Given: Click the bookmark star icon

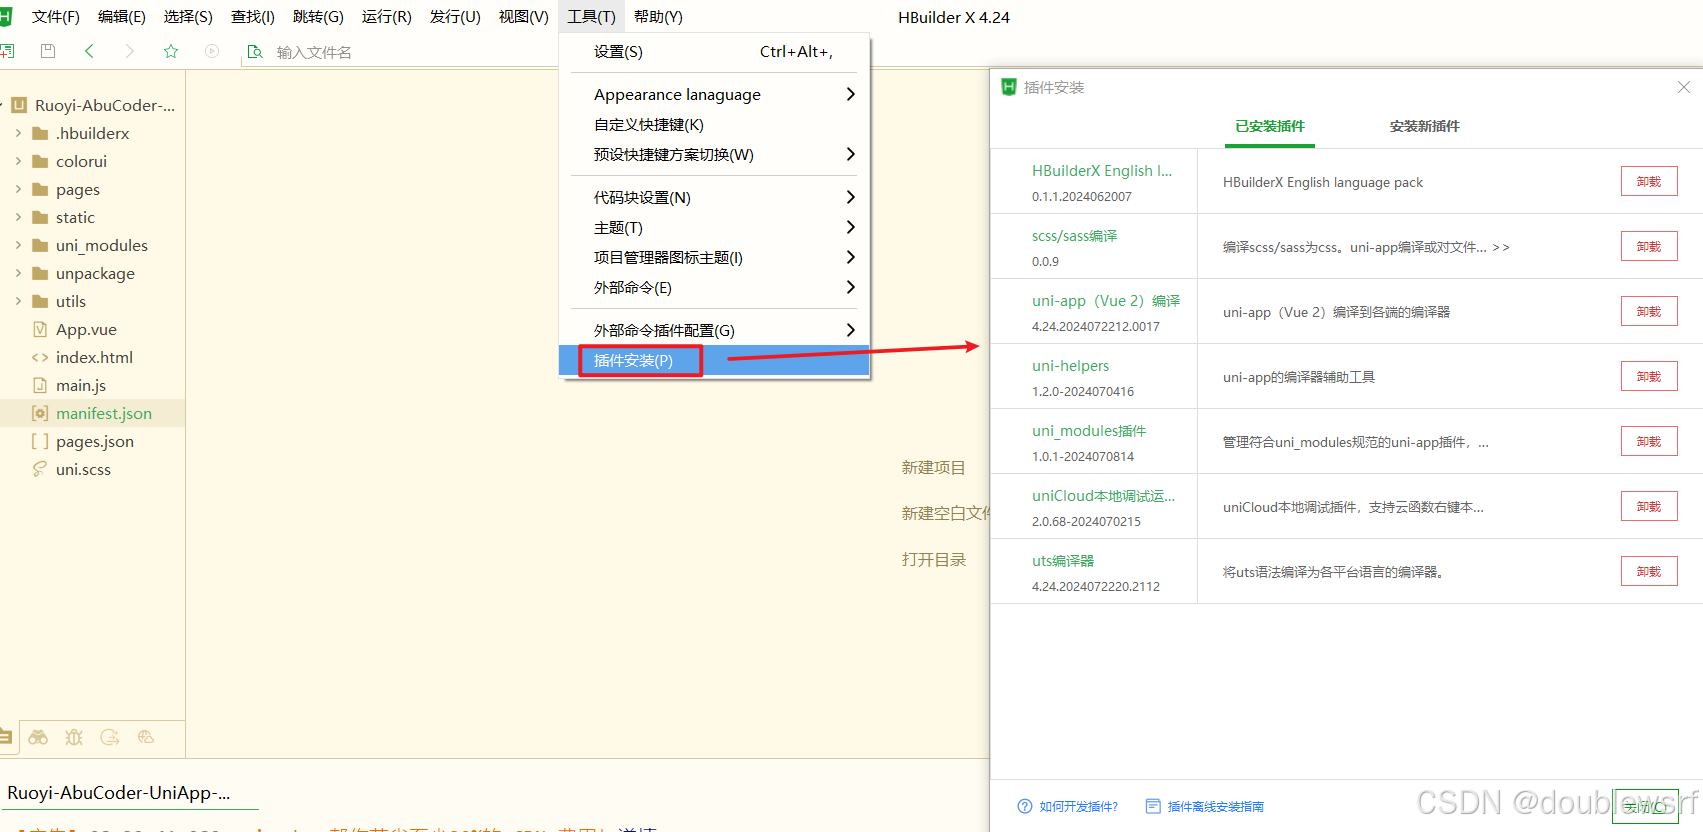Looking at the screenshot, I should click(171, 51).
